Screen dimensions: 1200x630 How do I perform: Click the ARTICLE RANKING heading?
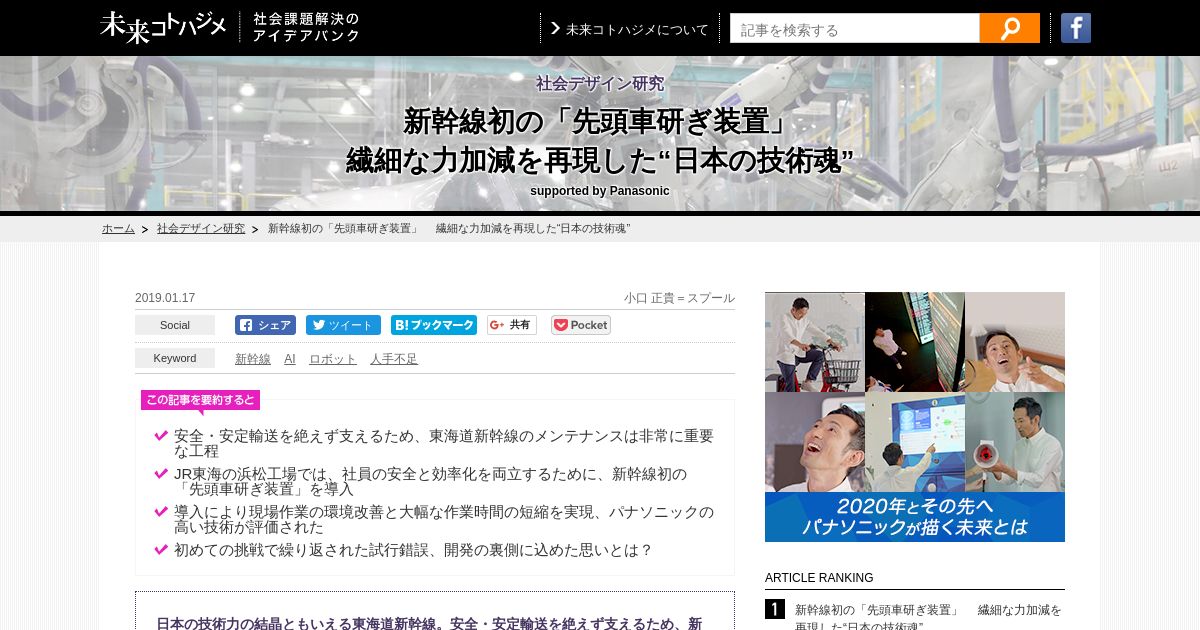pyautogui.click(x=819, y=578)
